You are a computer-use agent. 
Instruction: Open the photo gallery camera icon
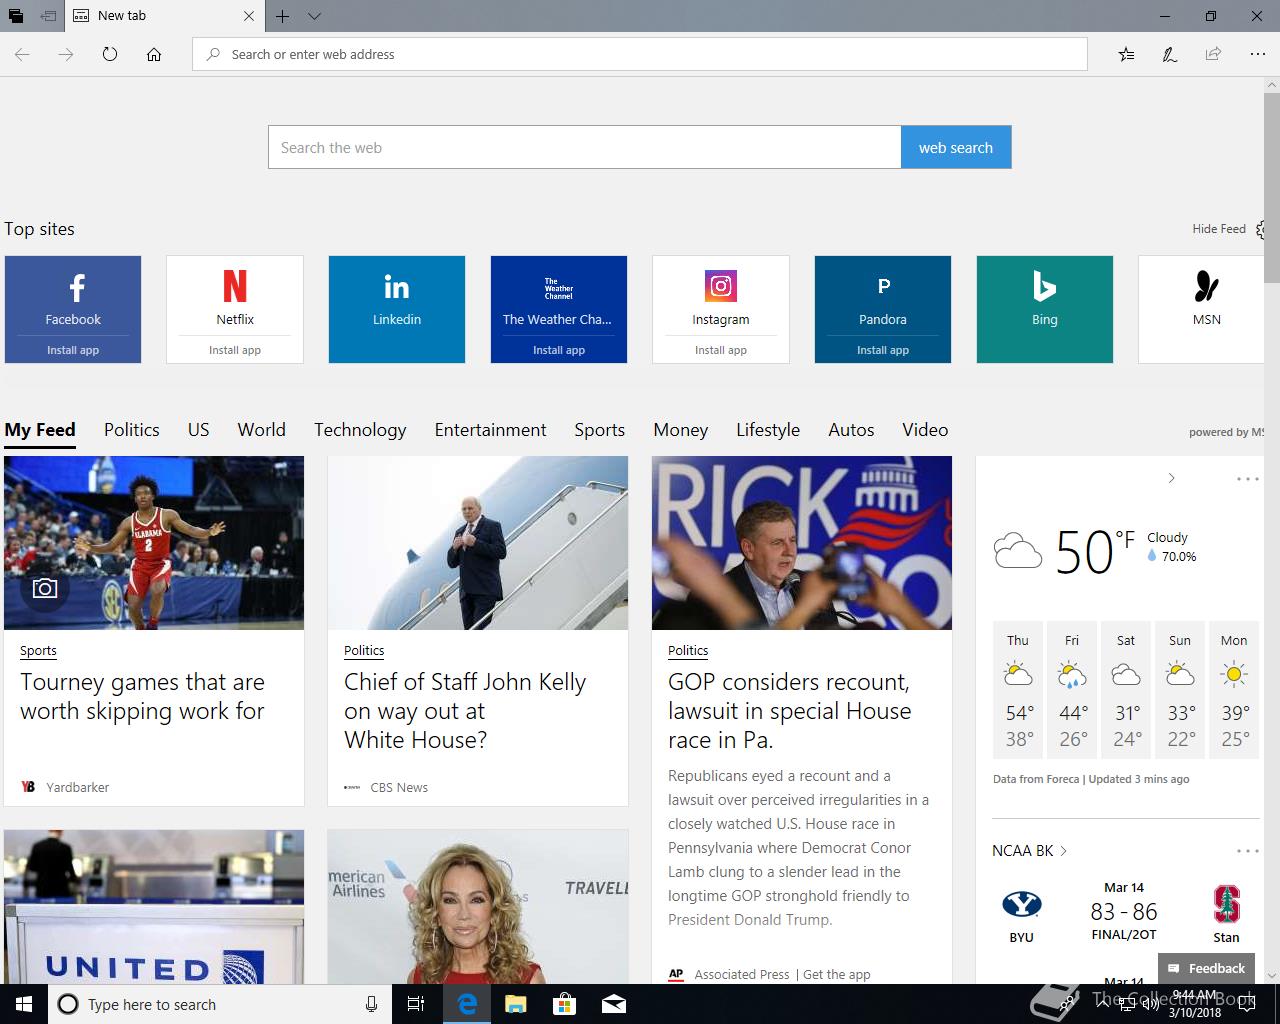coord(45,588)
